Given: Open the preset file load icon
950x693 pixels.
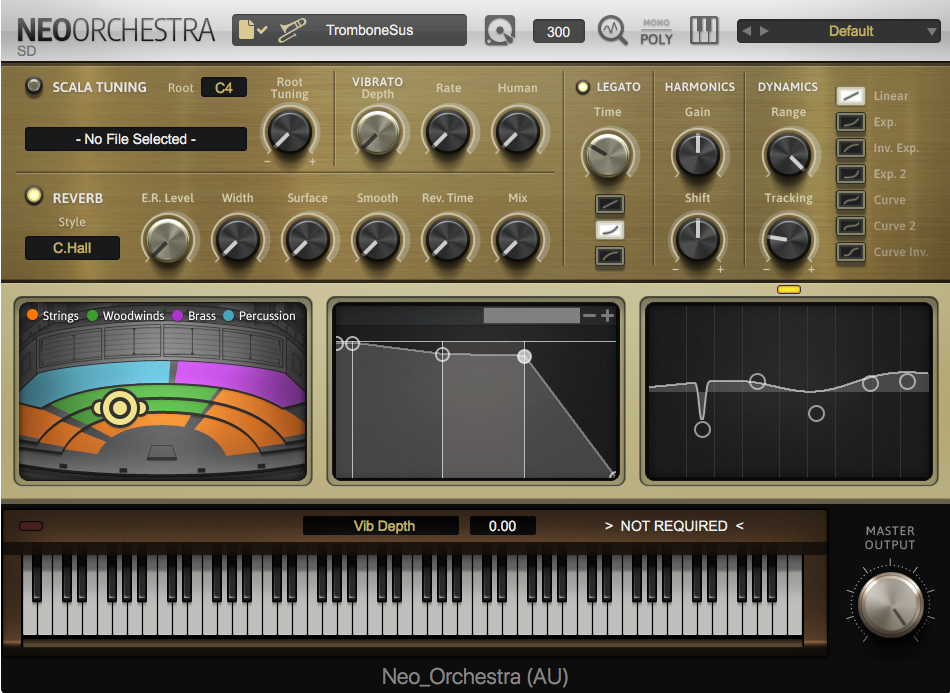Looking at the screenshot, I should tap(253, 30).
